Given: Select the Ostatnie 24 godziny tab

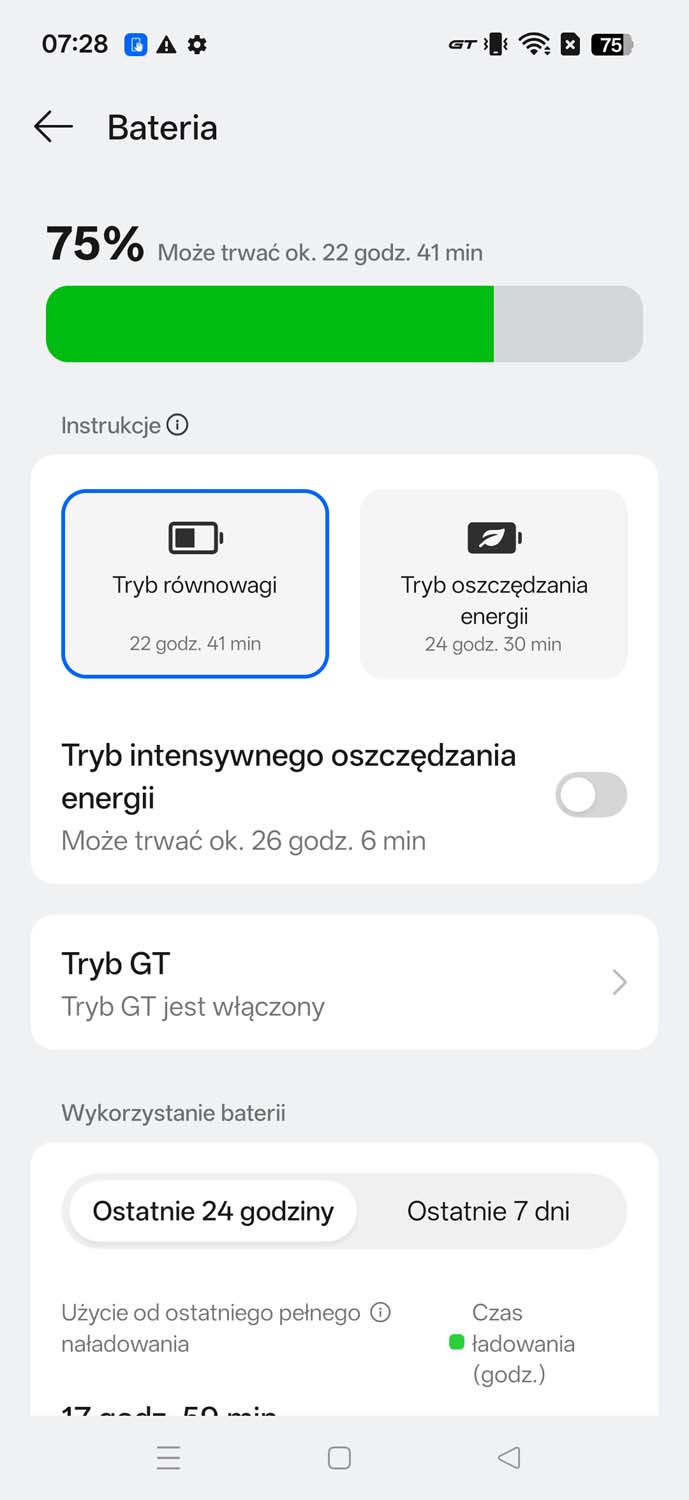Looking at the screenshot, I should coord(212,1211).
